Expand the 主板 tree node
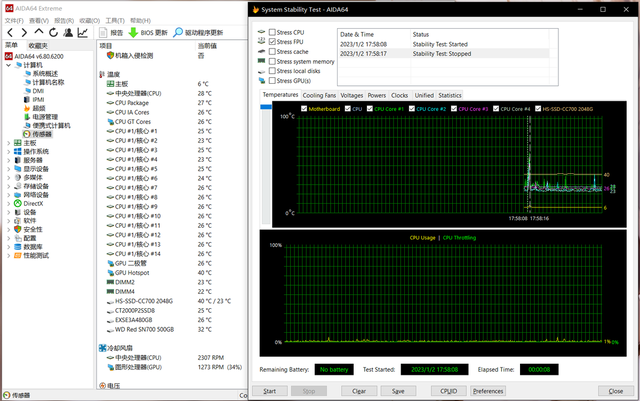Viewport: 640px width, 401px height. click(9, 143)
